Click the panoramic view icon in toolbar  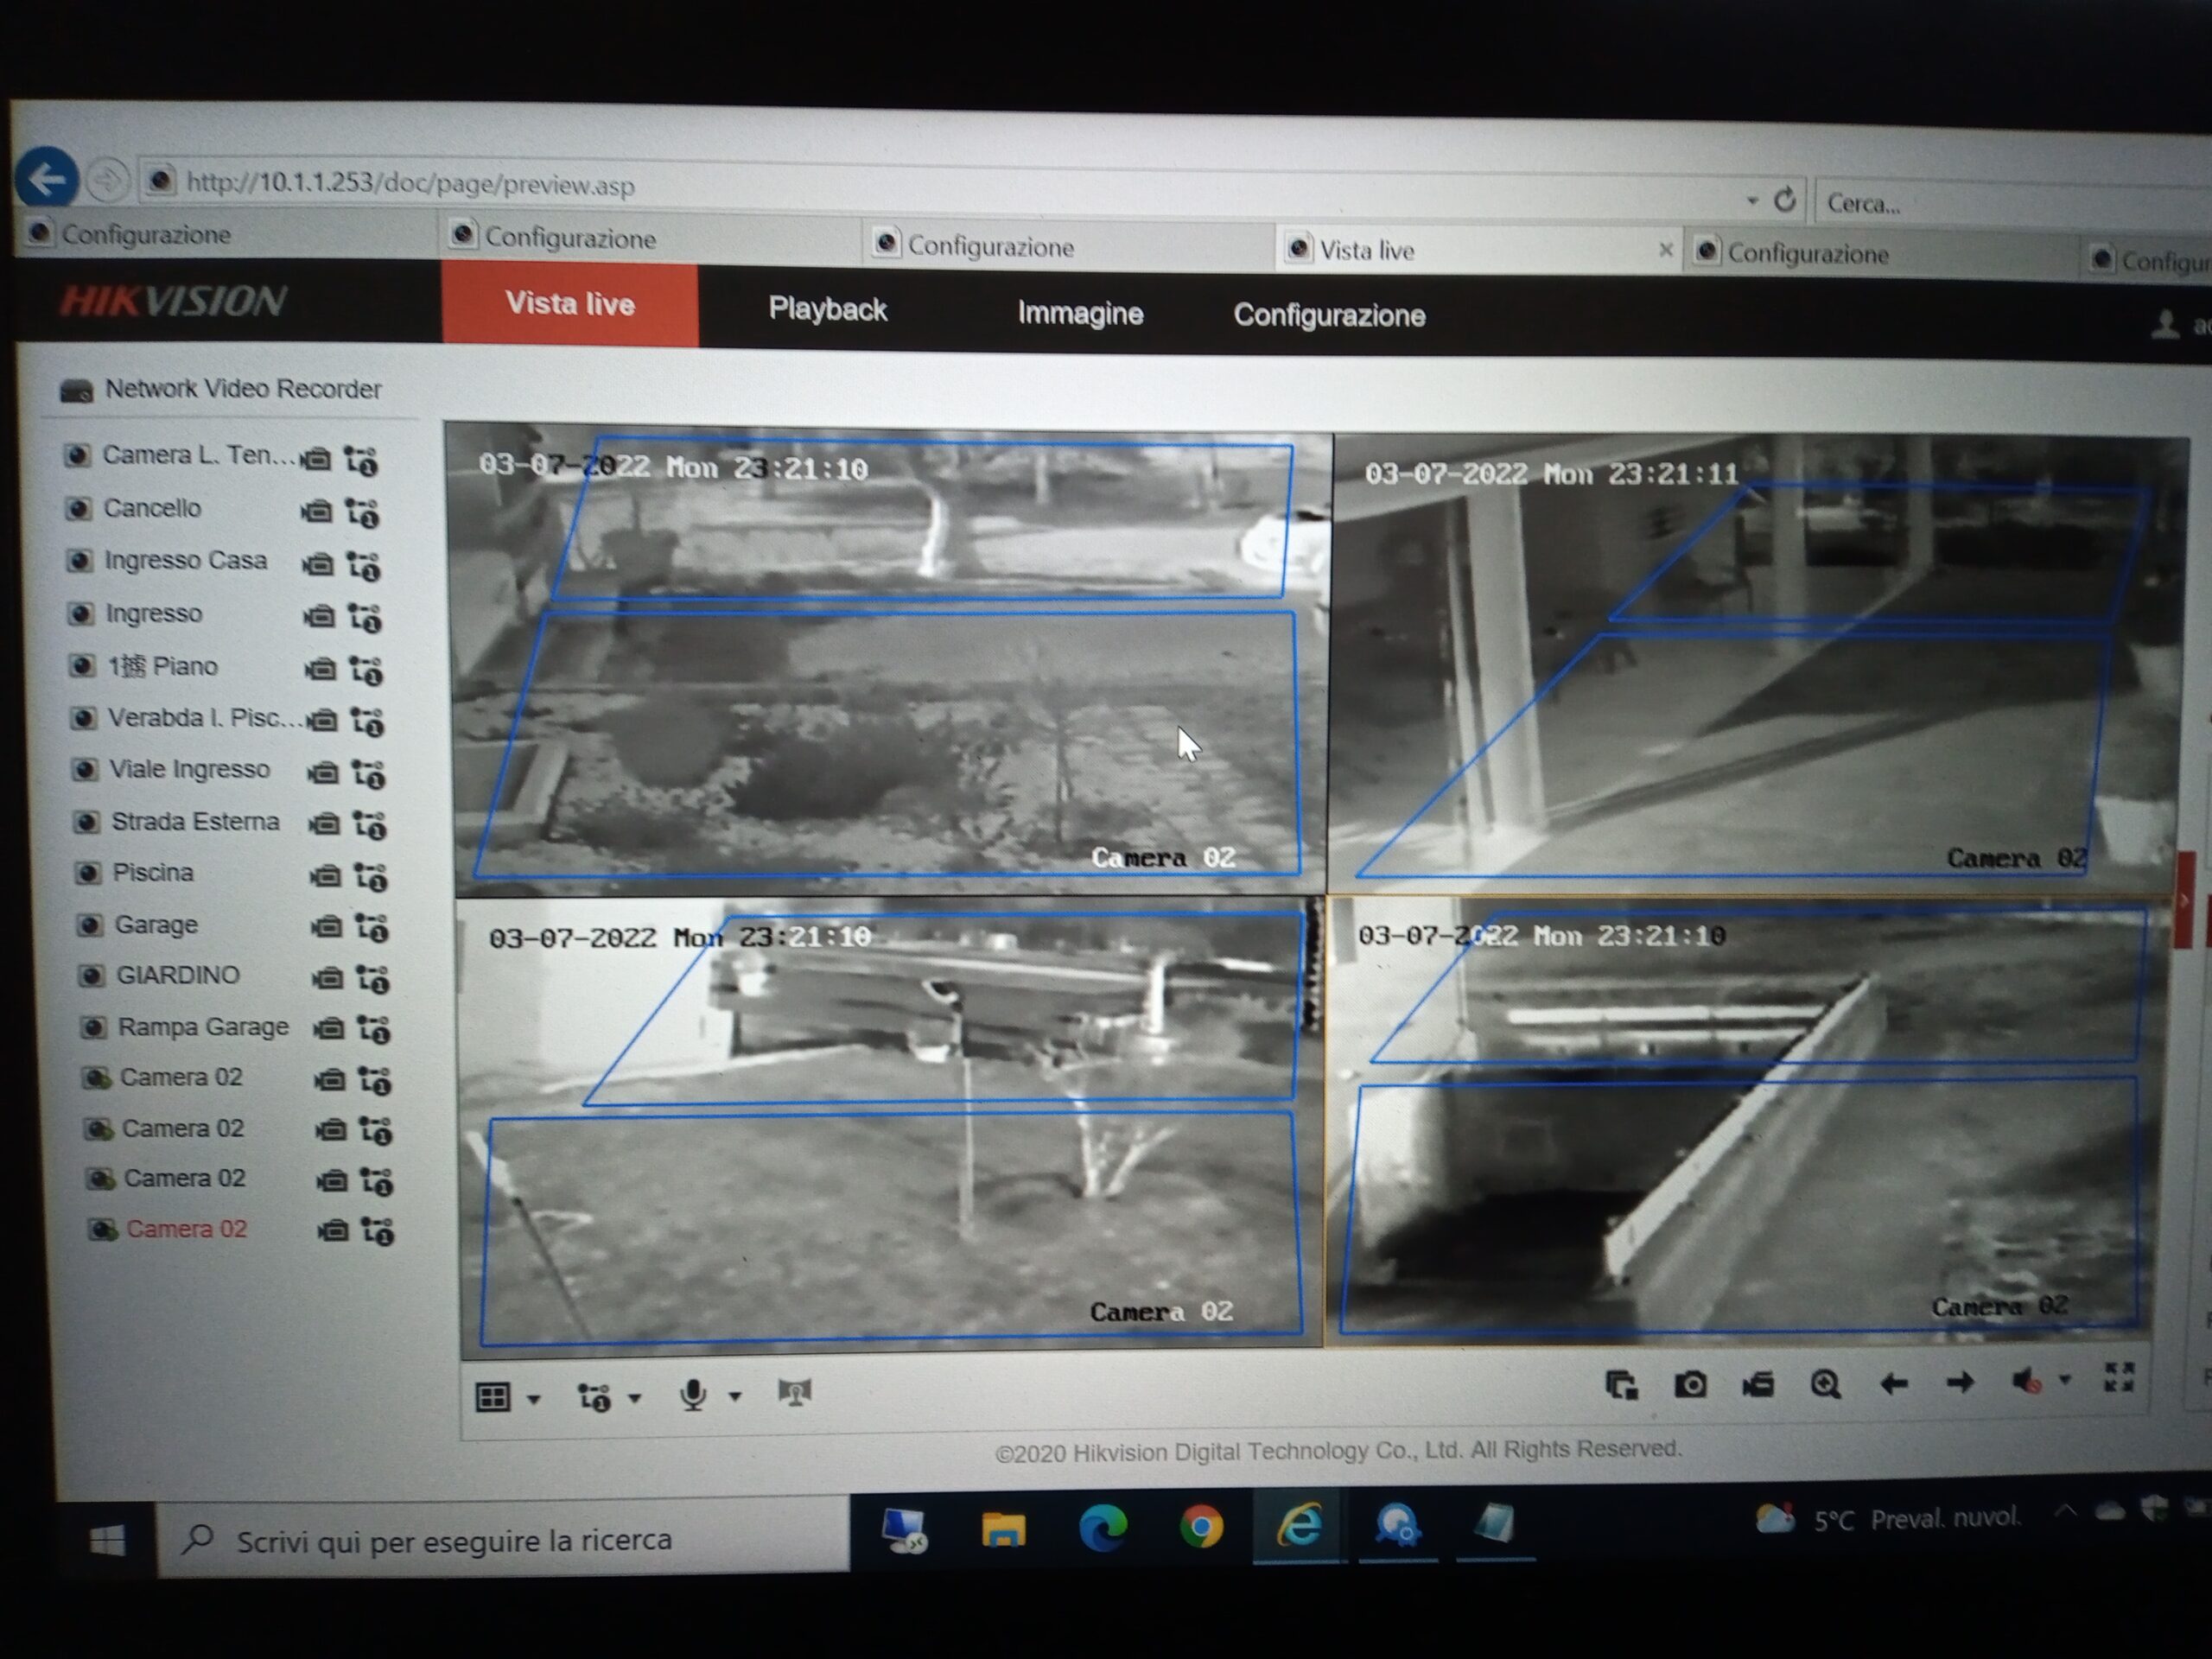tap(795, 1392)
